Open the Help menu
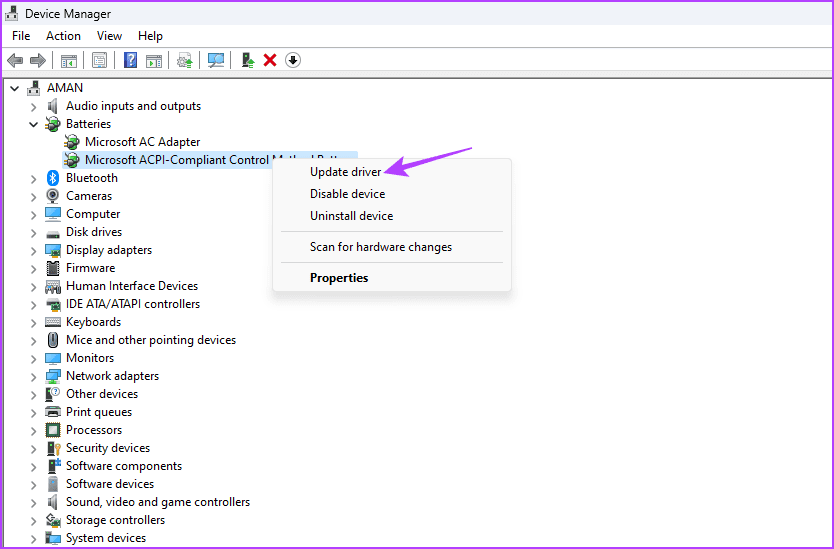The image size is (834, 549). coord(150,36)
